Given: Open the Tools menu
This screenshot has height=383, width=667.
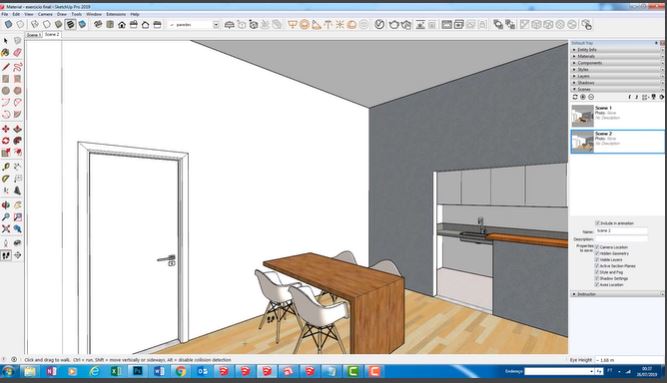Looking at the screenshot, I should pos(77,14).
